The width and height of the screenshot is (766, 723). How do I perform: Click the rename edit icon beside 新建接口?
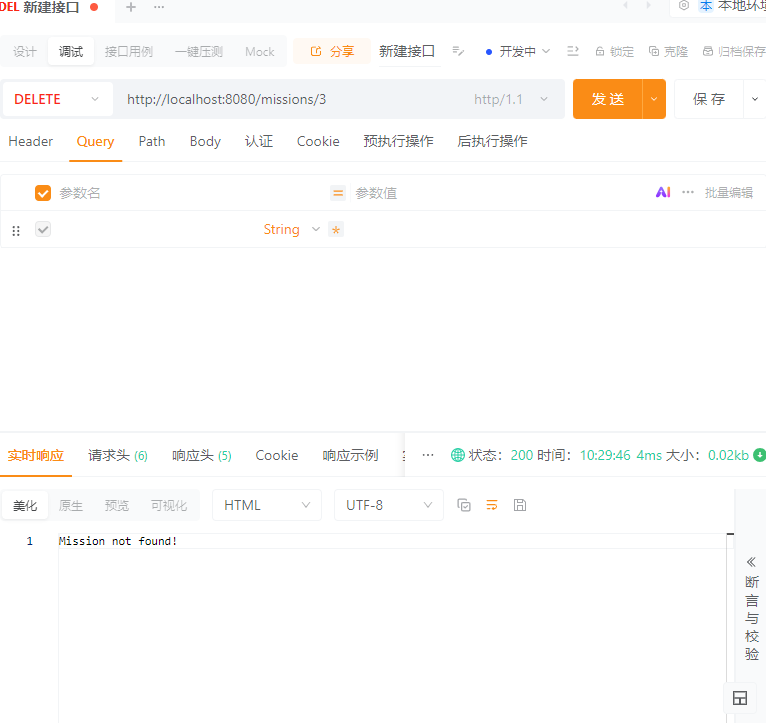[458, 51]
